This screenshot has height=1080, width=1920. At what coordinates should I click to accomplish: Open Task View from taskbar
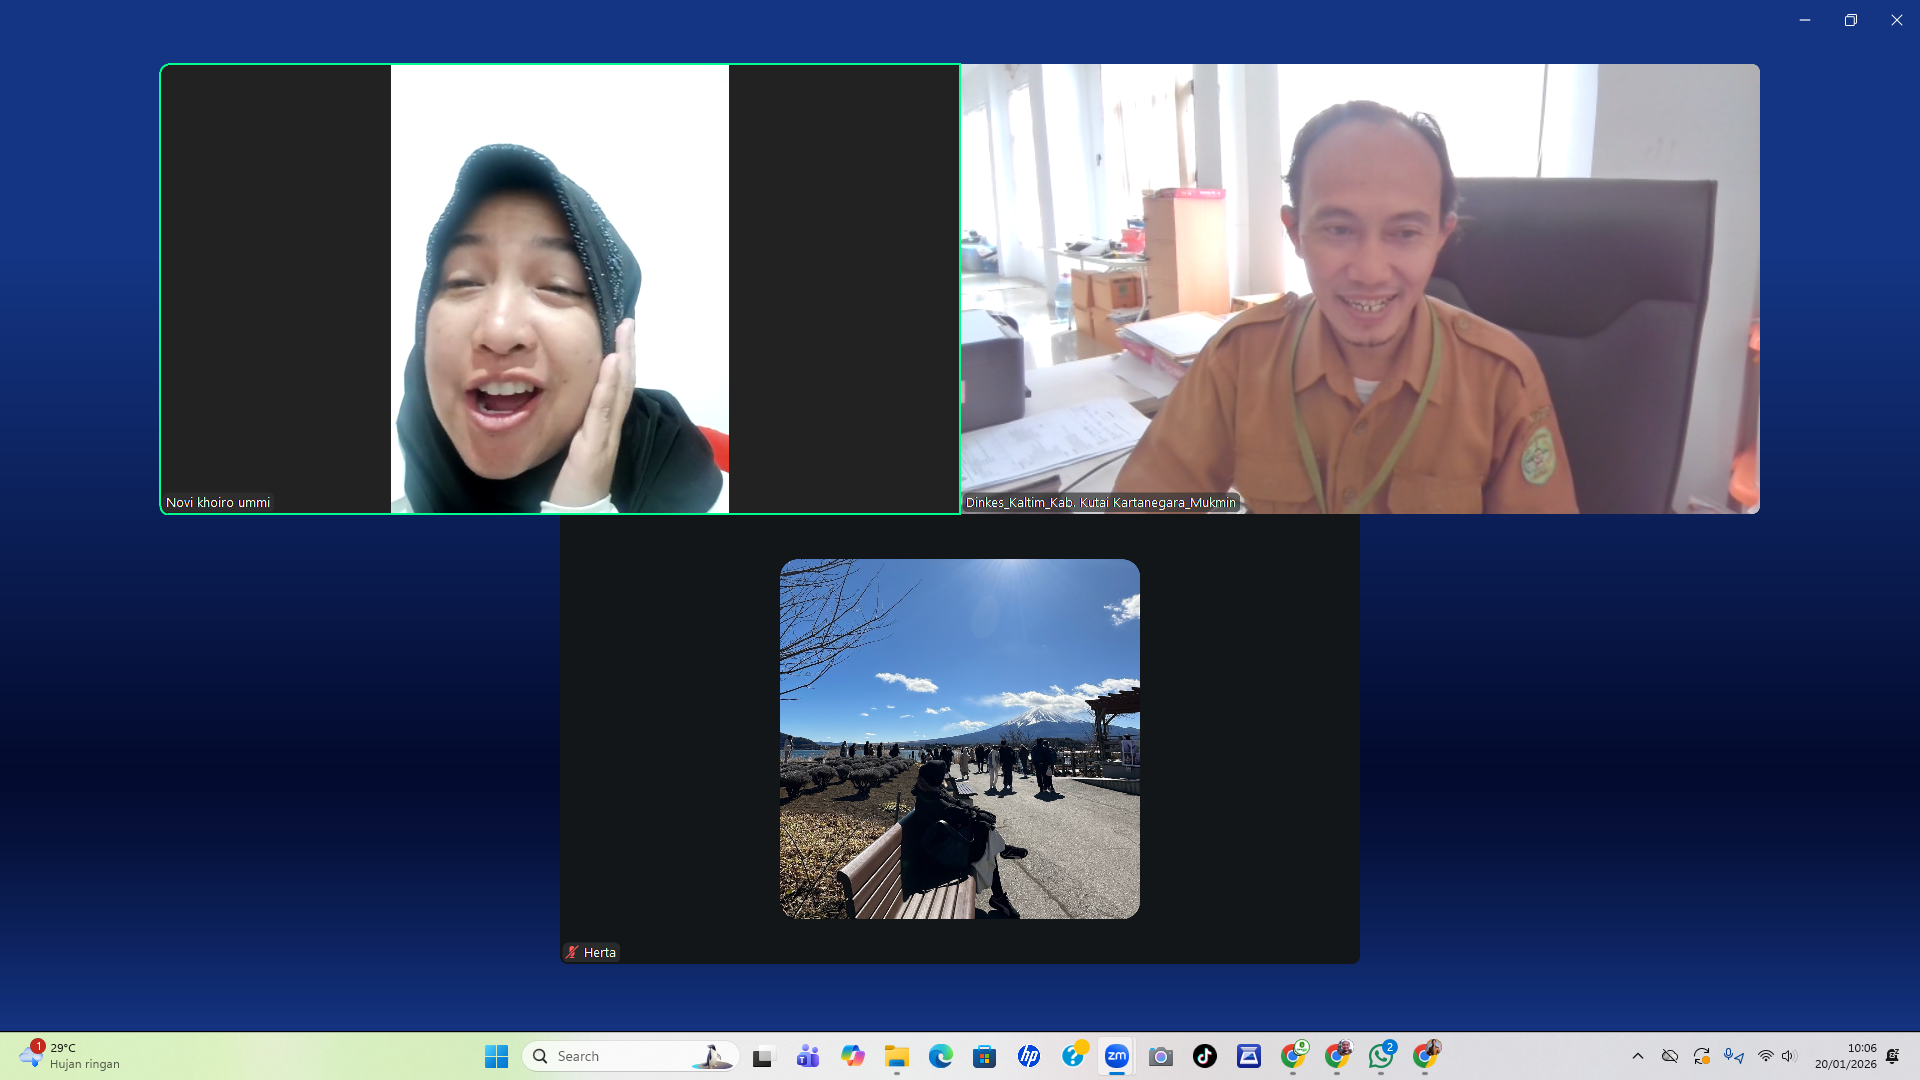[x=764, y=1056]
